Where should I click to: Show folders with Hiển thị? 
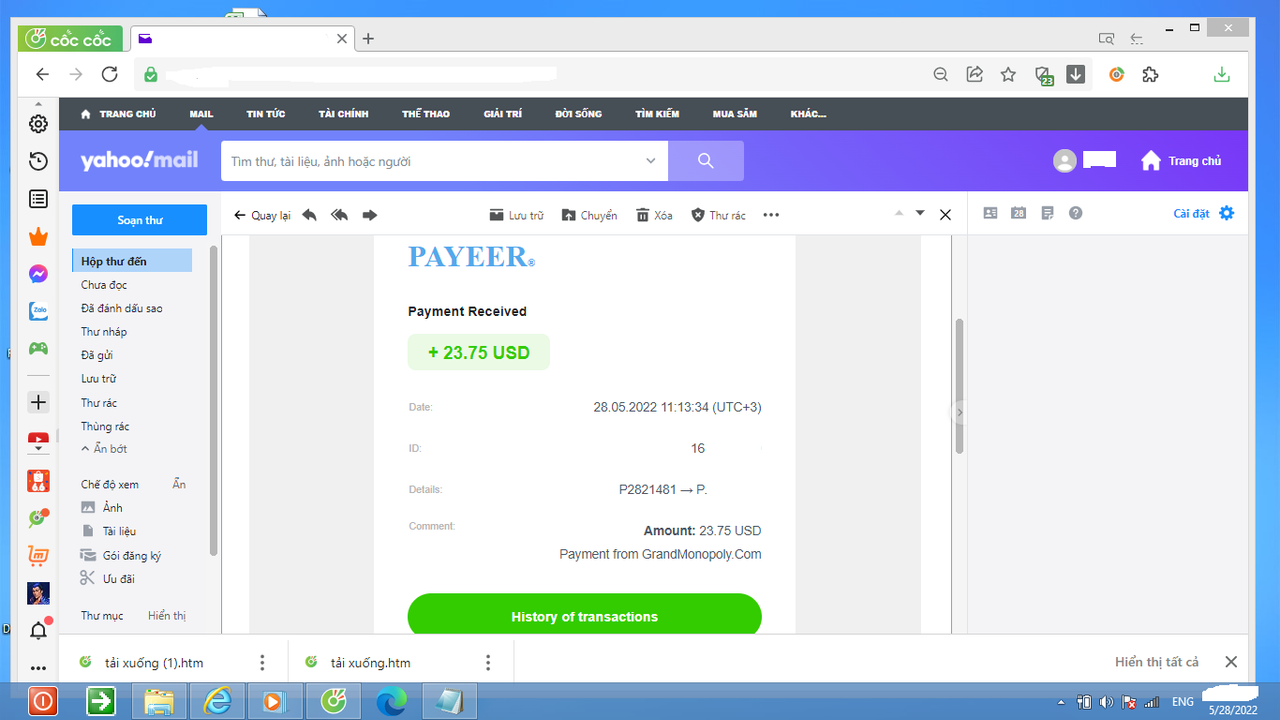click(167, 616)
